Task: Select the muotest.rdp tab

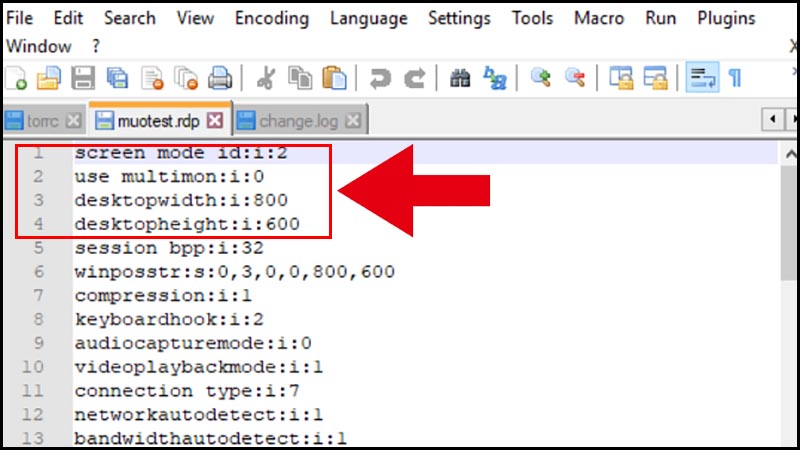Action: (x=158, y=121)
